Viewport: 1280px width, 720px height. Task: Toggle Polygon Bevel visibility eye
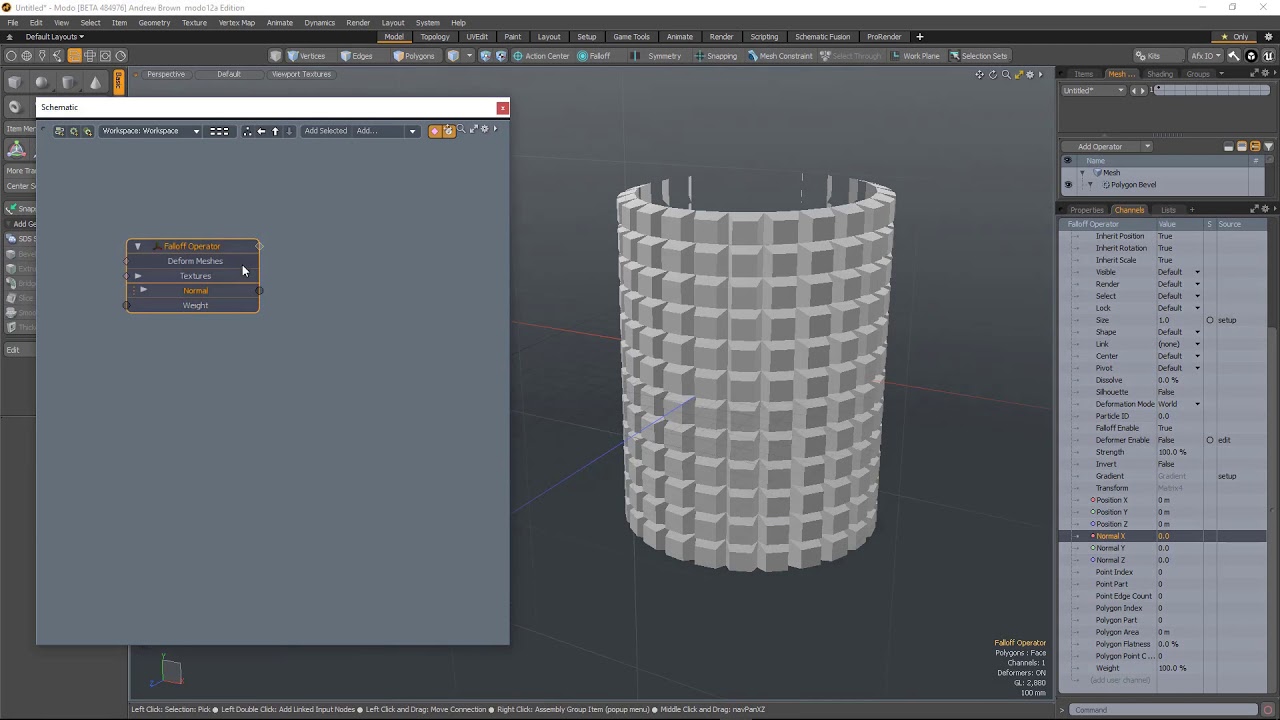1067,185
